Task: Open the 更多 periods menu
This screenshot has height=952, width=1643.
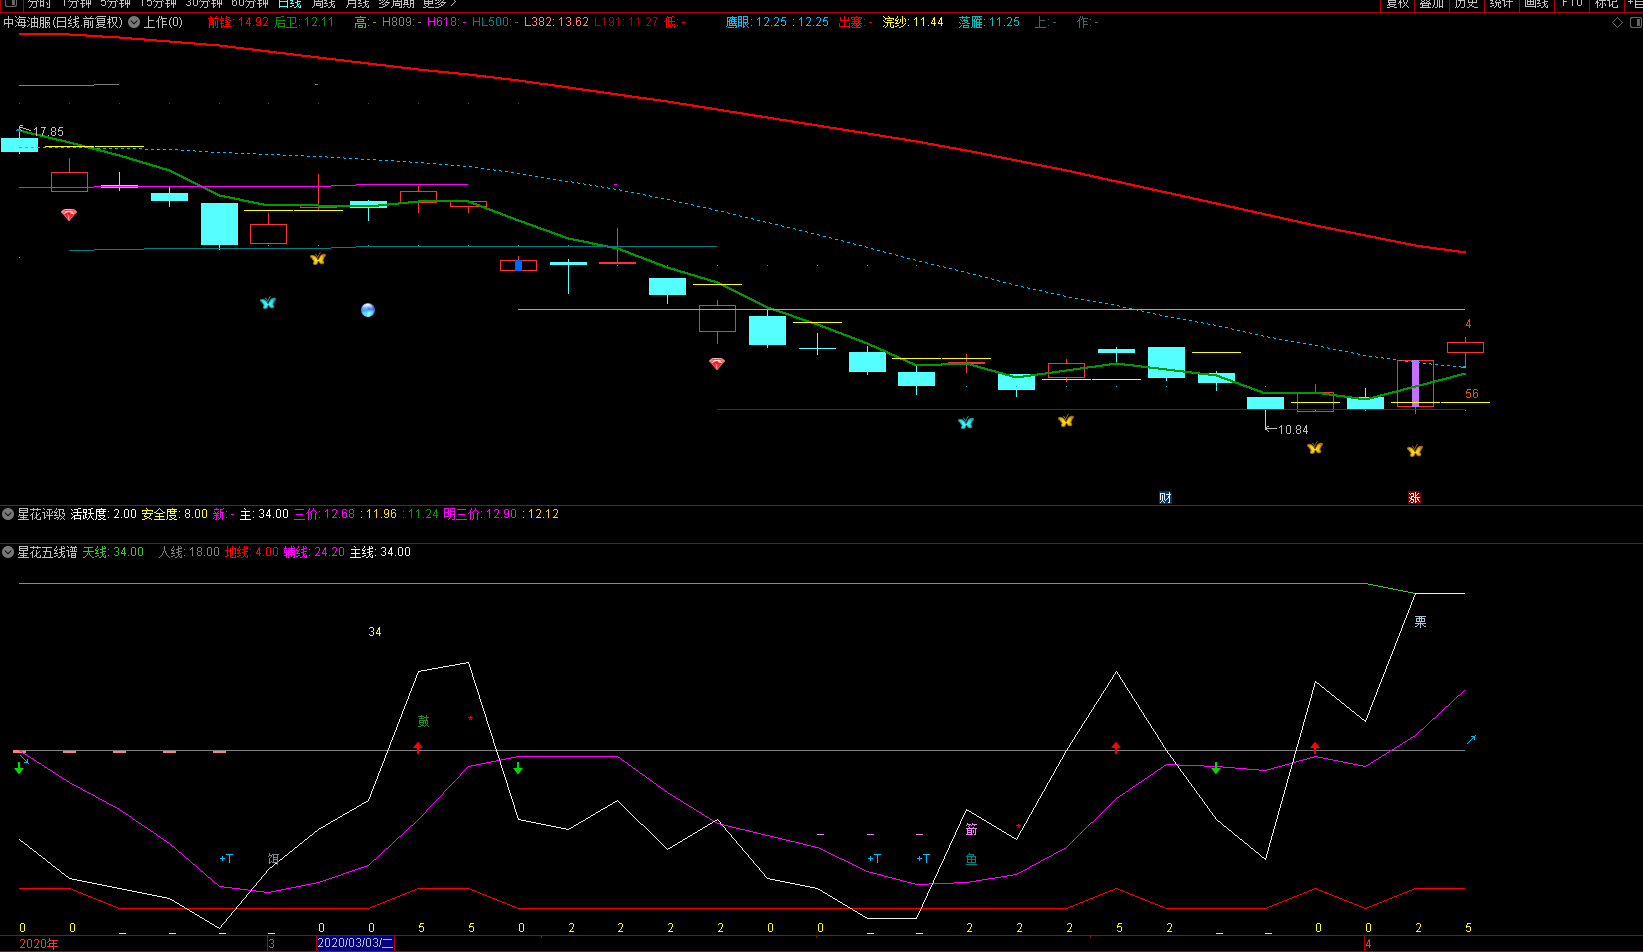Action: pos(438,4)
